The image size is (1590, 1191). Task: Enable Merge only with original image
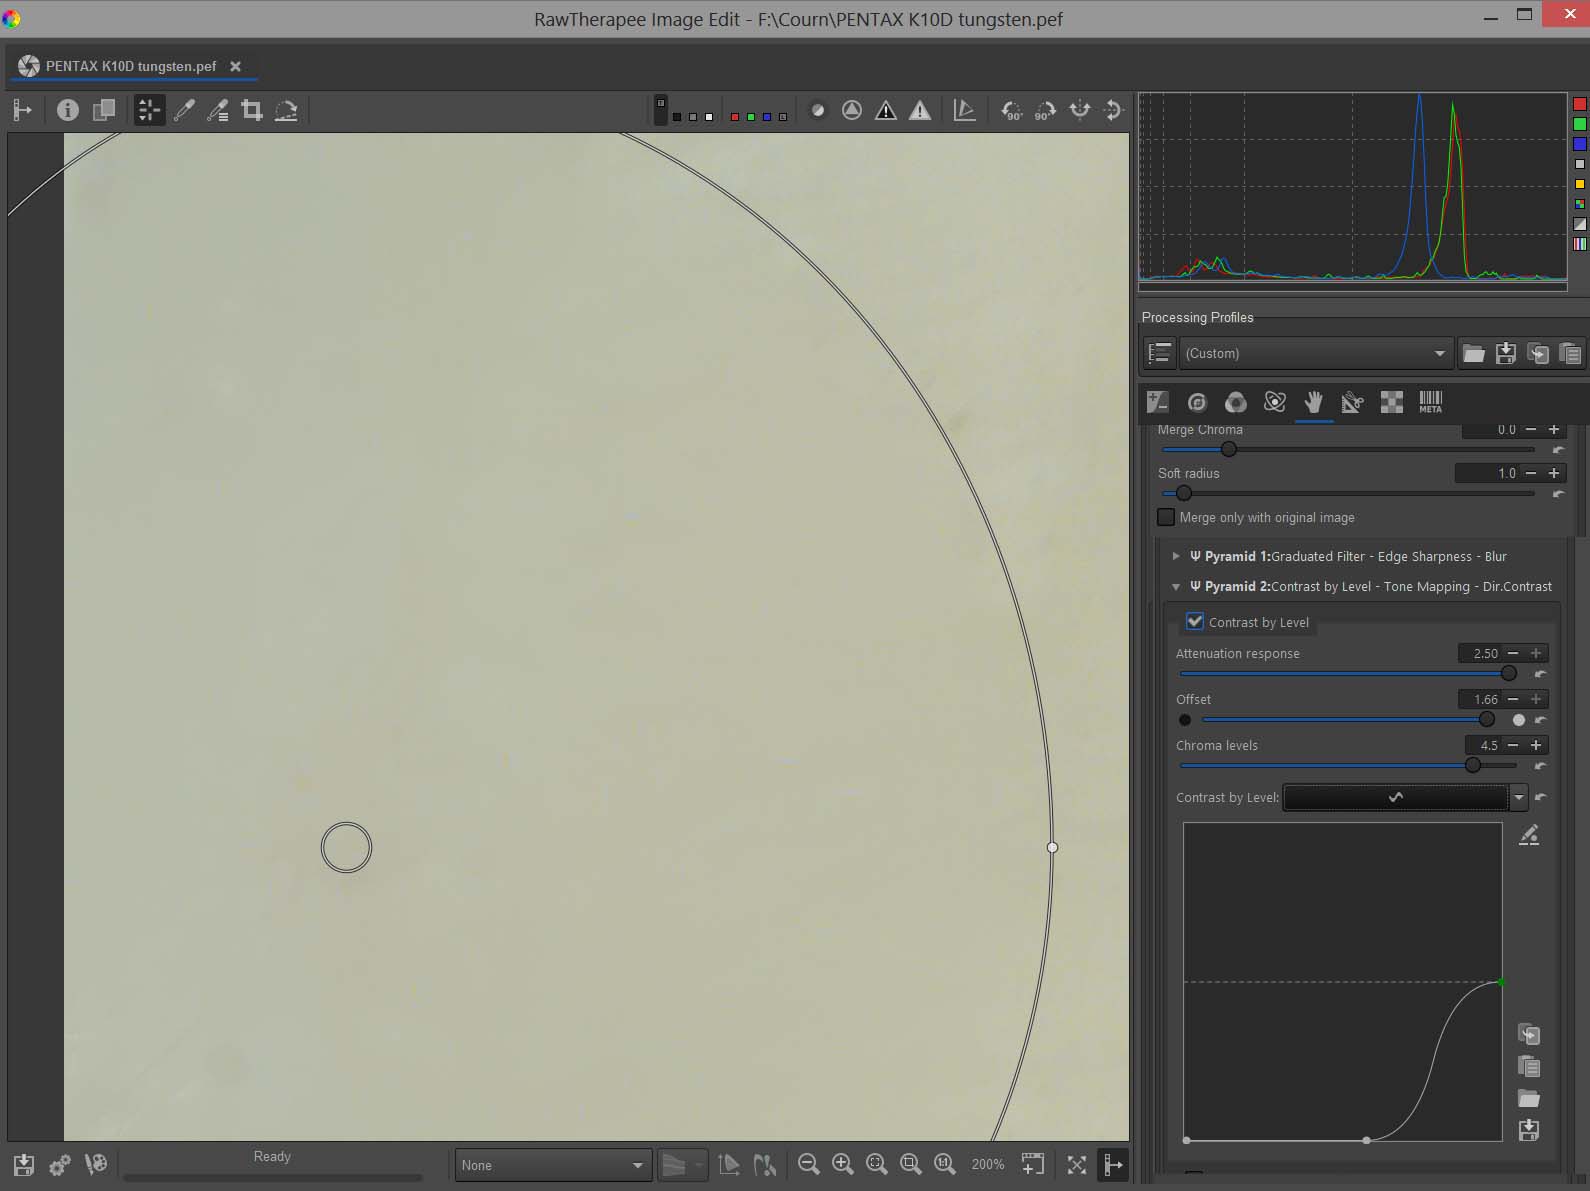pos(1166,517)
